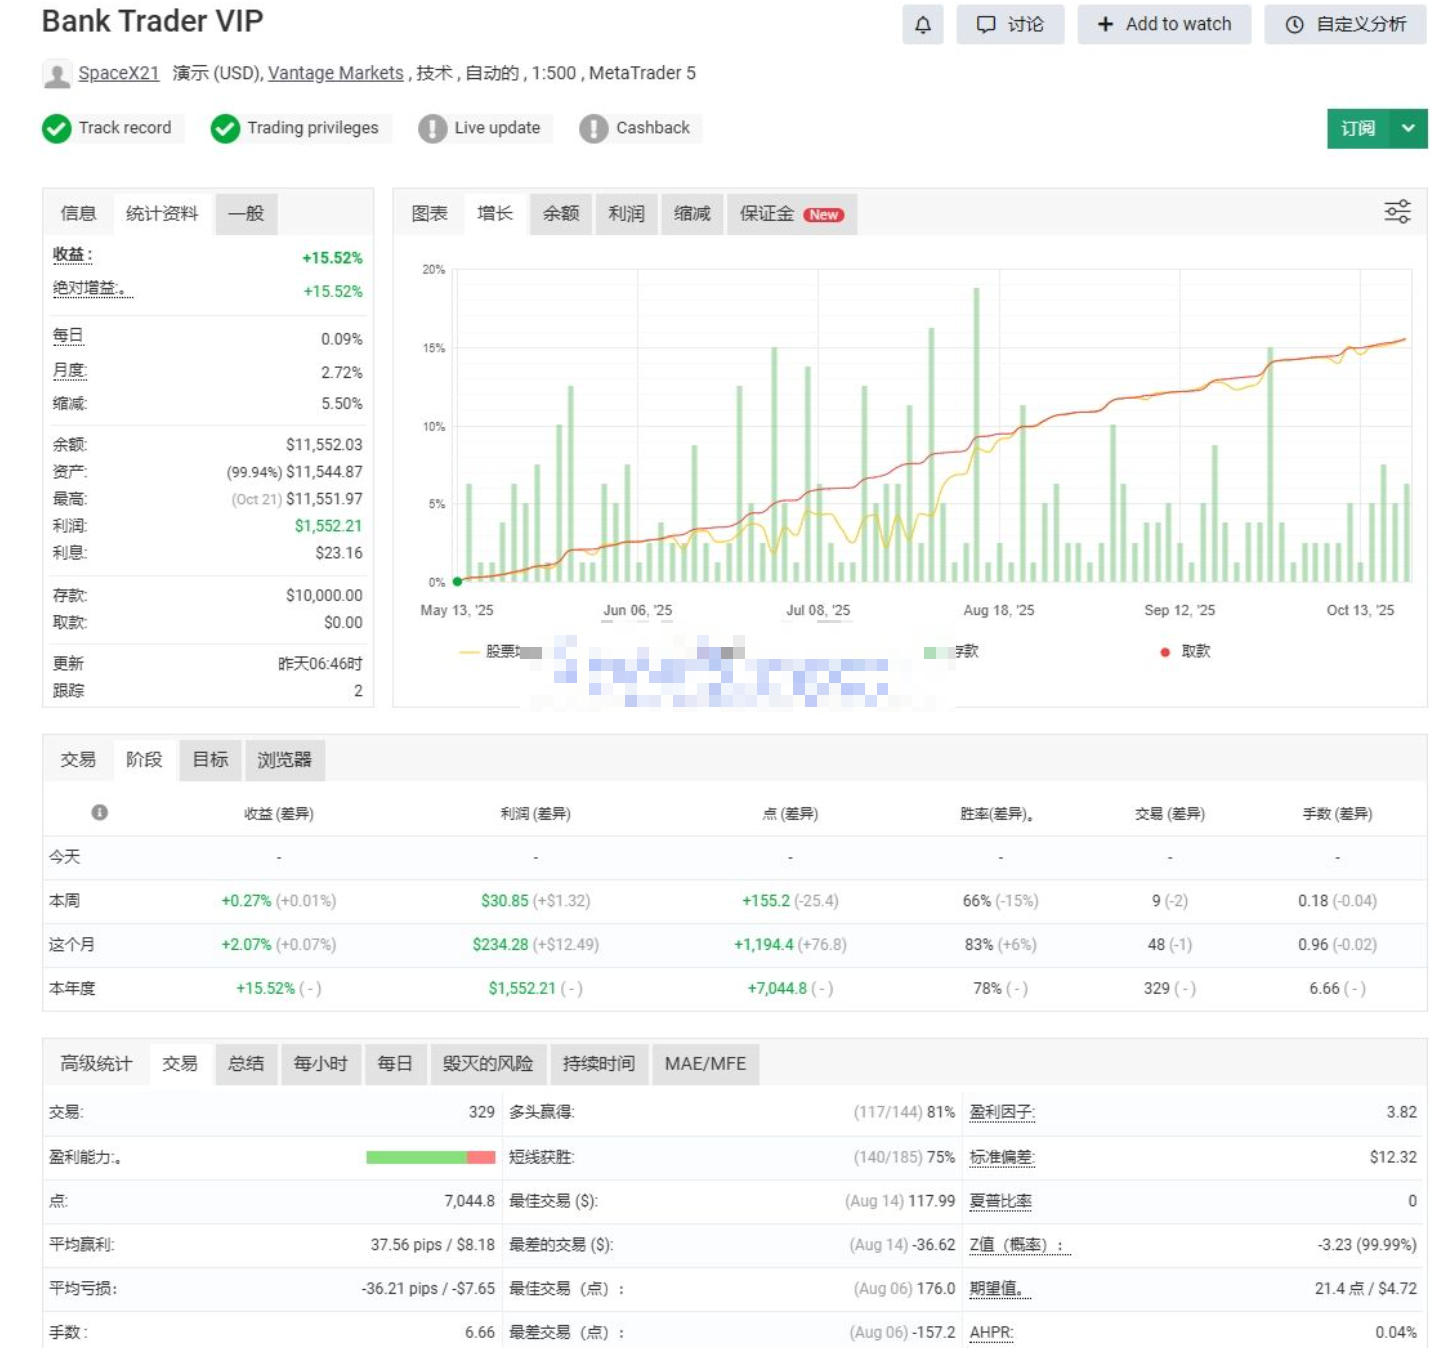Click the 自定义分析 button
The height and width of the screenshot is (1348, 1456).
(x=1345, y=25)
